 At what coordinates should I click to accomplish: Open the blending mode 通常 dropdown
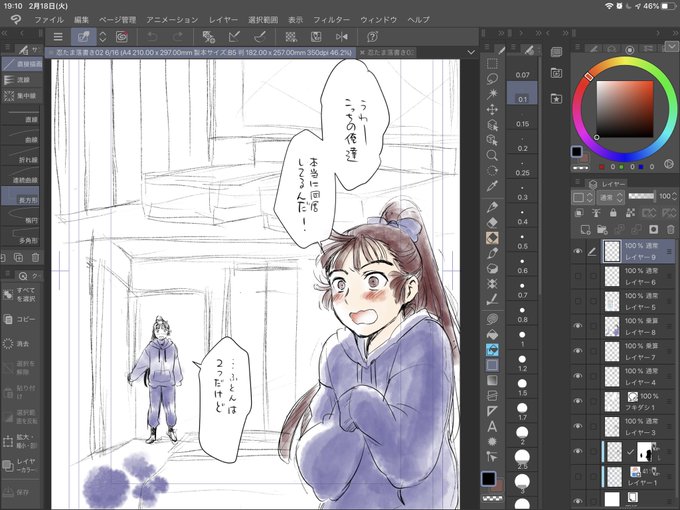pos(611,197)
